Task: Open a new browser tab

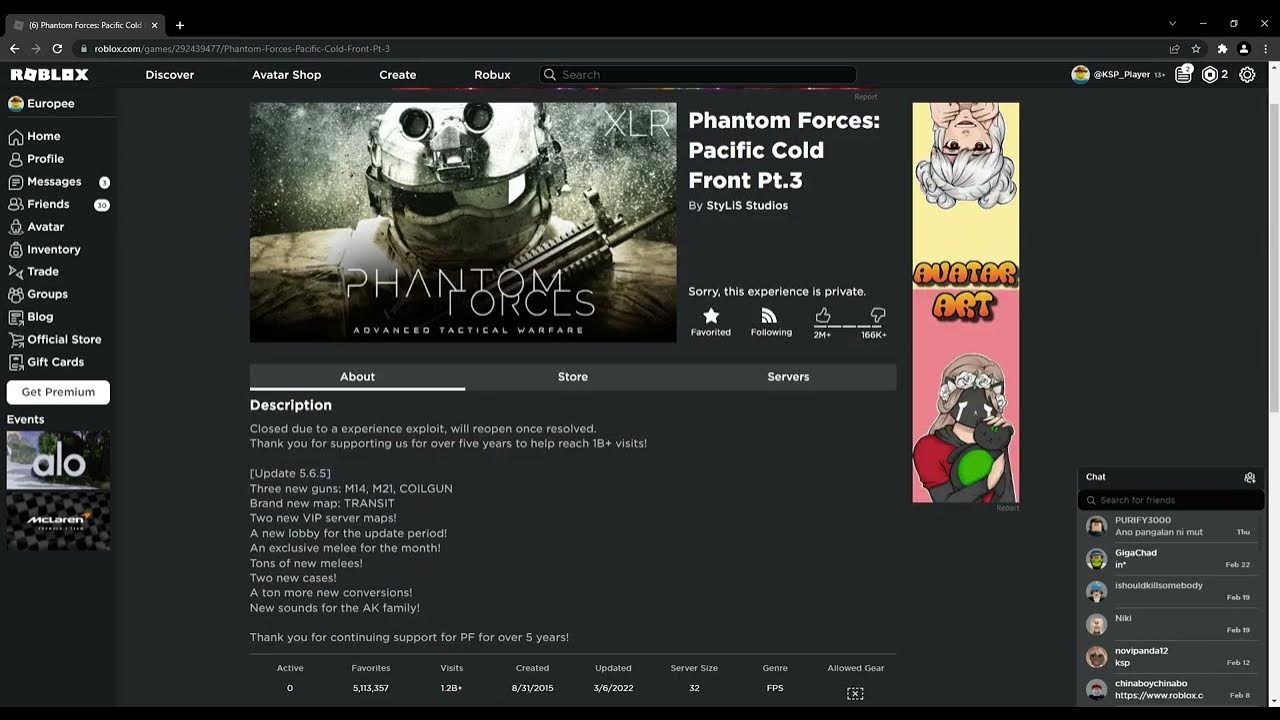Action: click(x=180, y=25)
